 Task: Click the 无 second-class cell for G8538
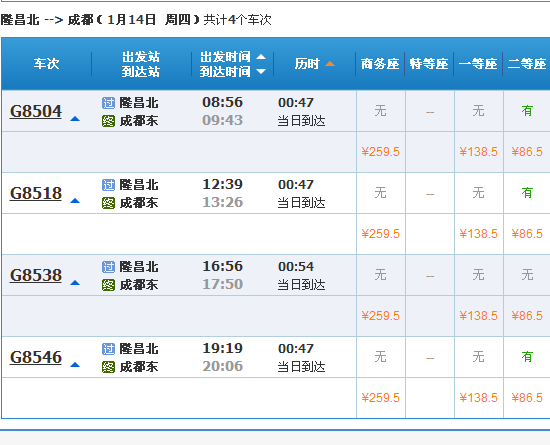527,275
